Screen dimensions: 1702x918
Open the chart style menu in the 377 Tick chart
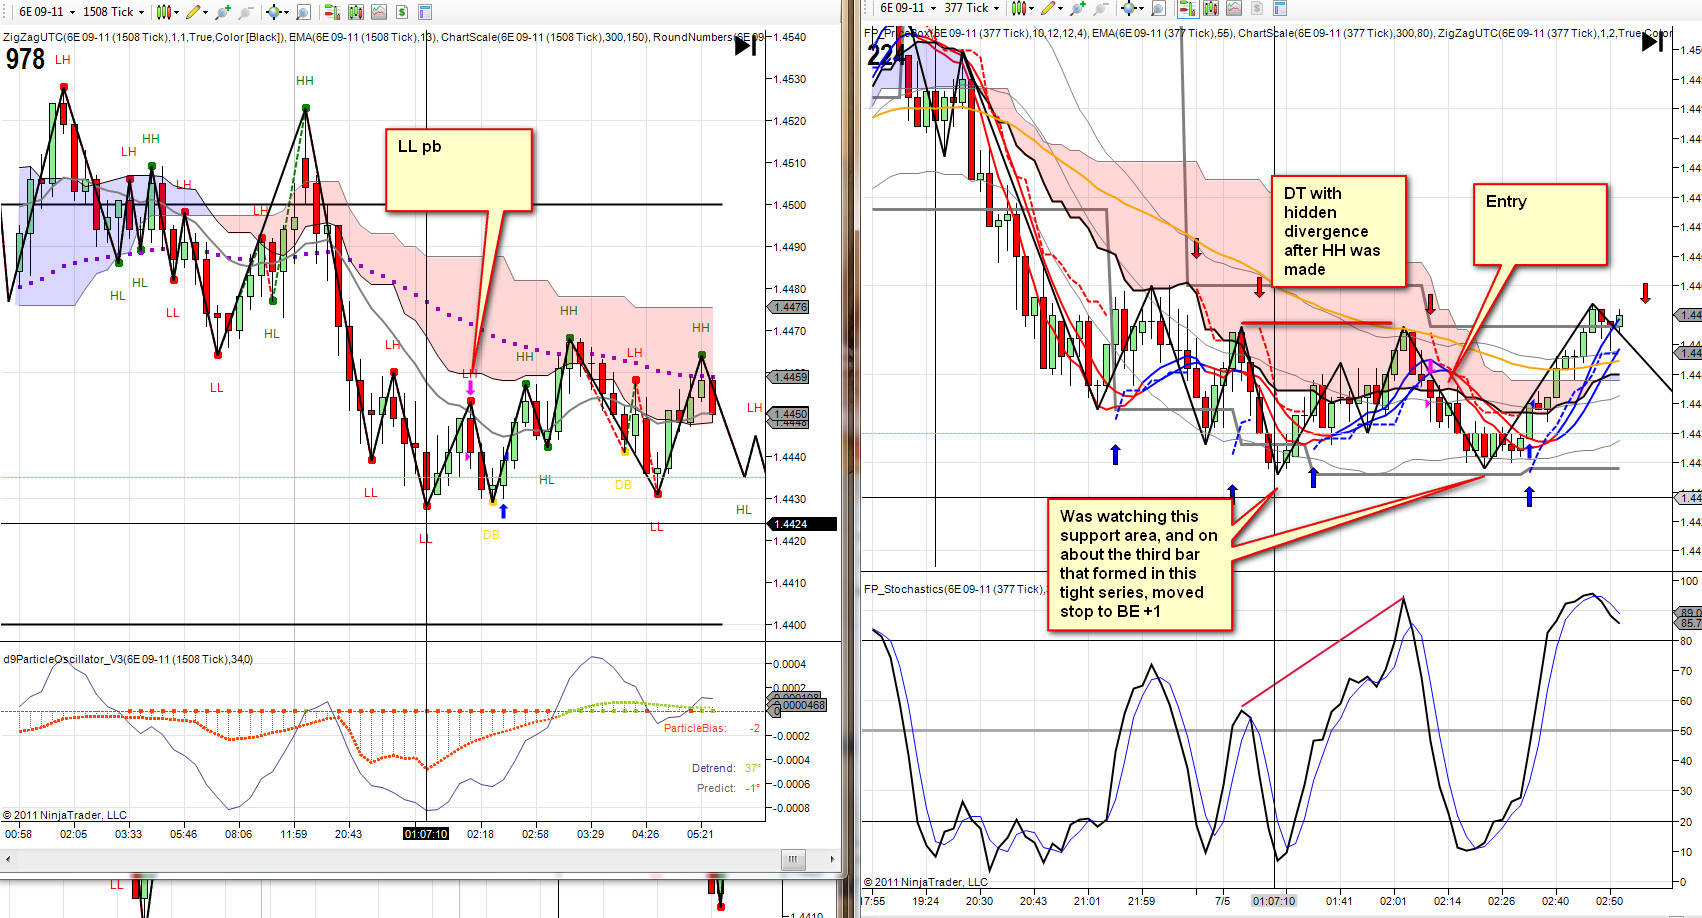click(x=1021, y=8)
